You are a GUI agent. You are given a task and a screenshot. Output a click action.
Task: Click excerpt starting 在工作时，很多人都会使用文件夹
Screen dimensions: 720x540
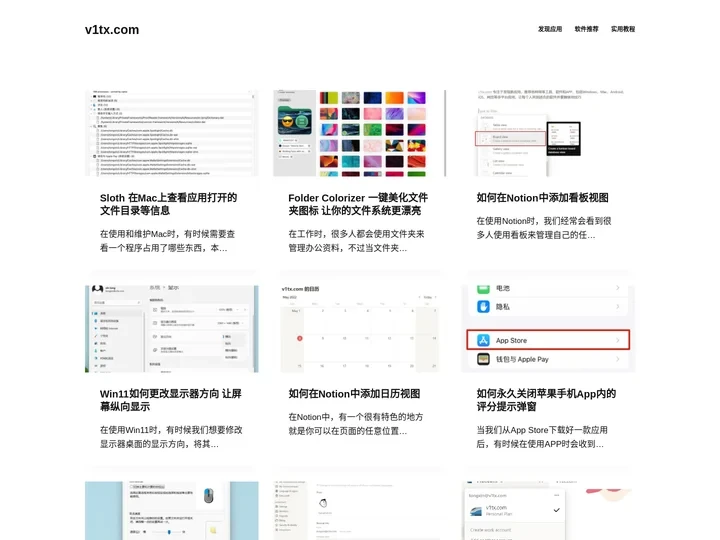point(356,241)
